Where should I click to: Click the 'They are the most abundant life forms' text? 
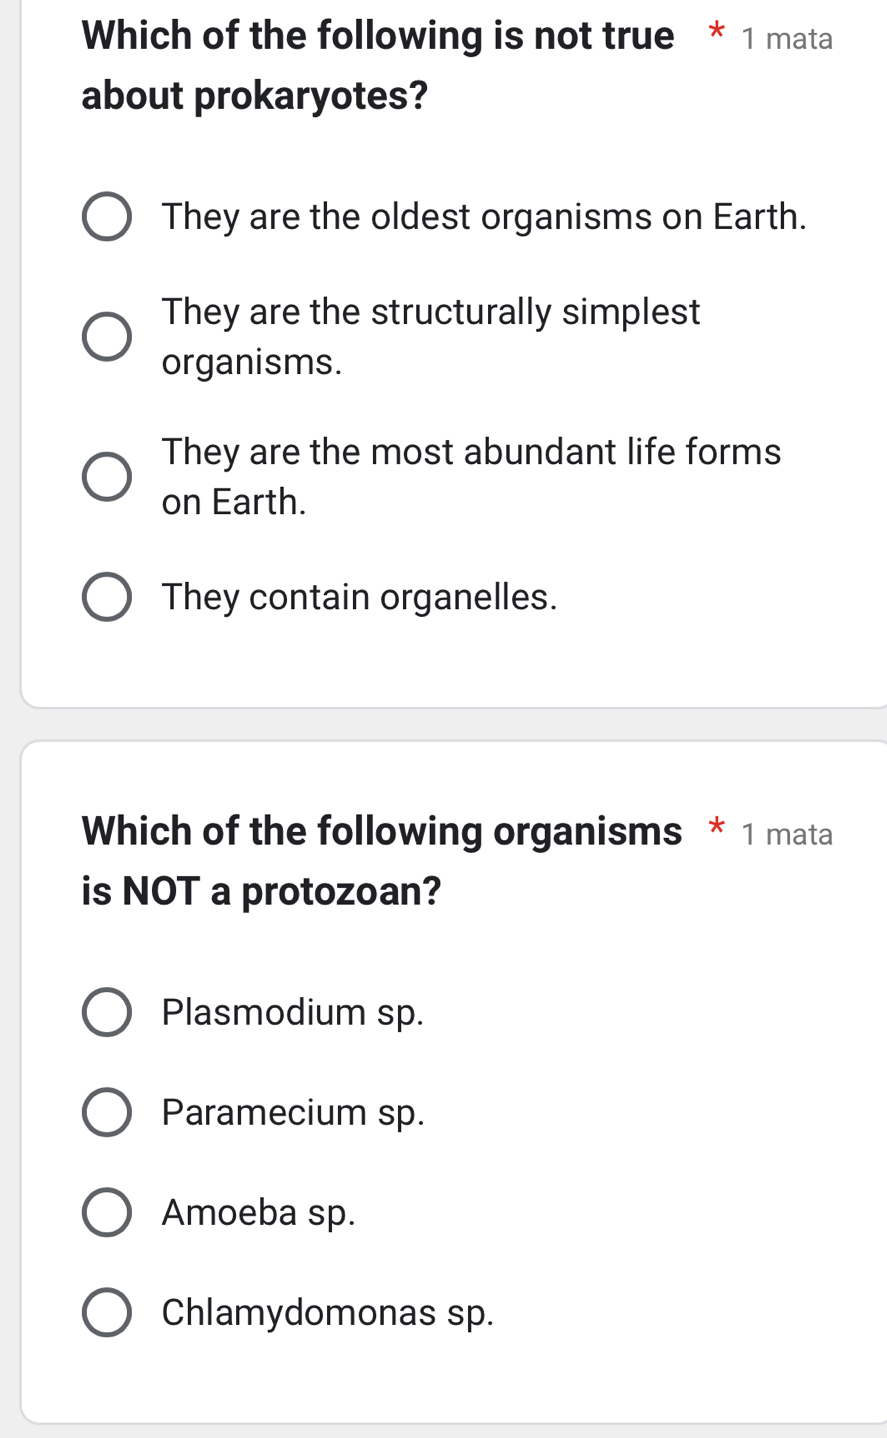point(471,476)
